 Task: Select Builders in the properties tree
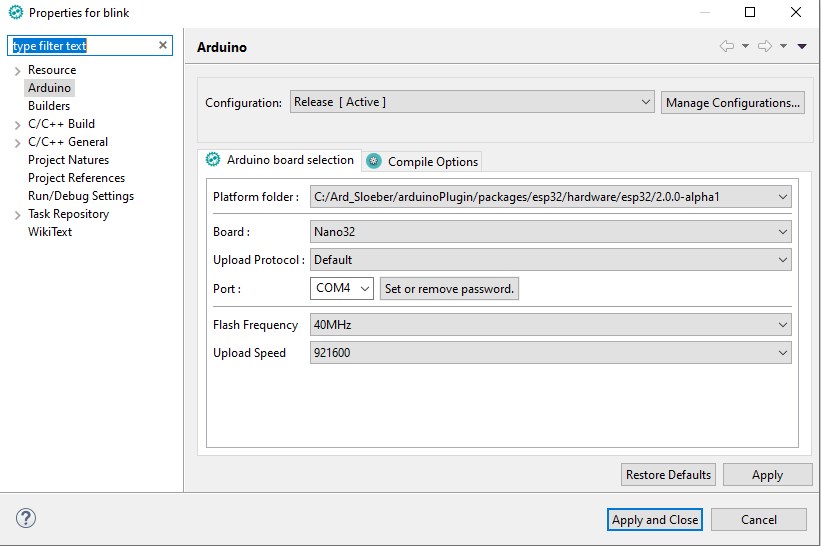pos(49,106)
